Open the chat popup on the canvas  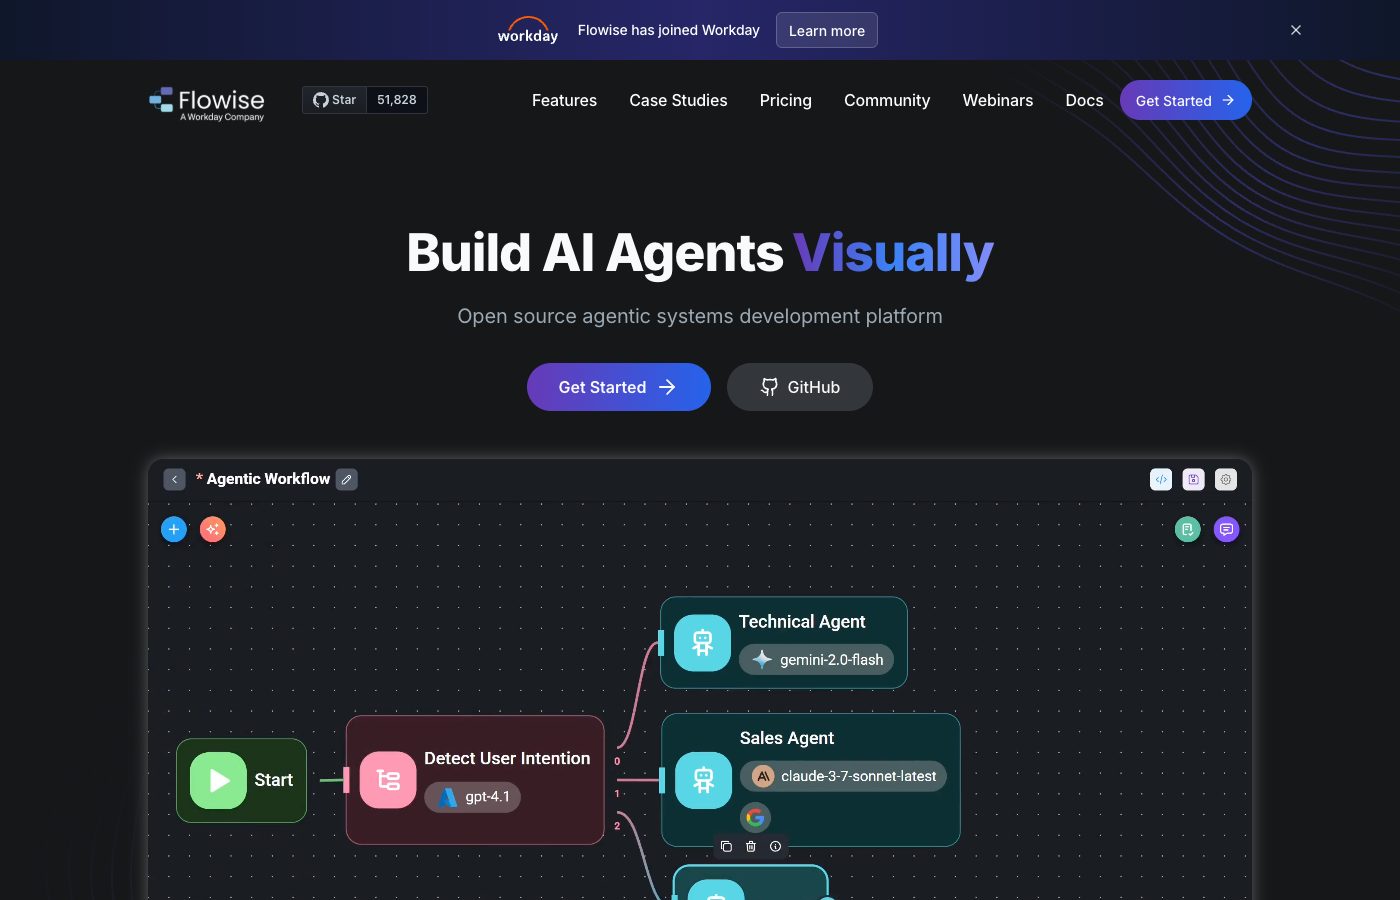(1226, 529)
